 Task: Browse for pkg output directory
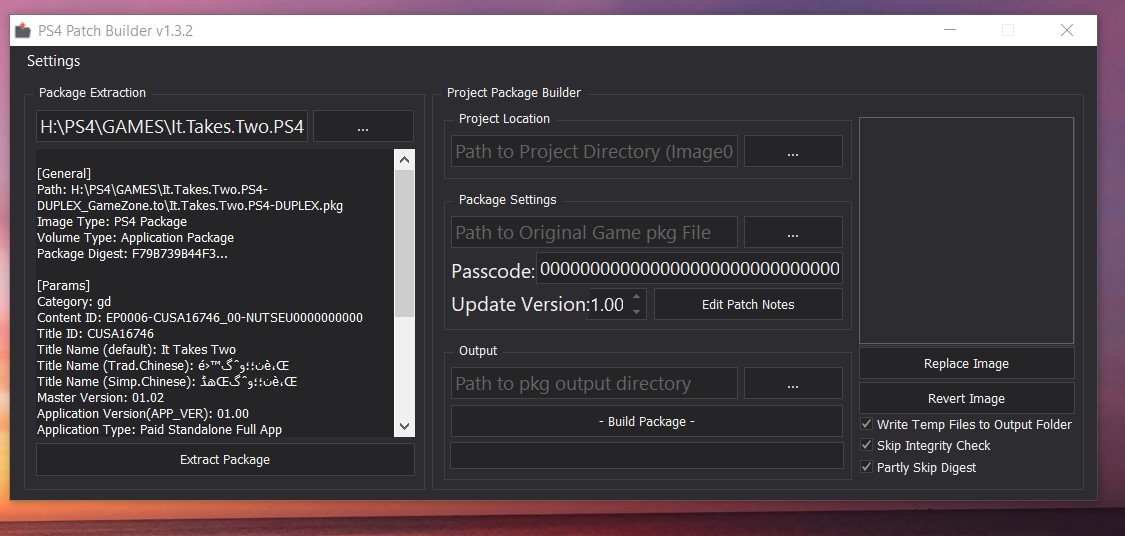[793, 384]
